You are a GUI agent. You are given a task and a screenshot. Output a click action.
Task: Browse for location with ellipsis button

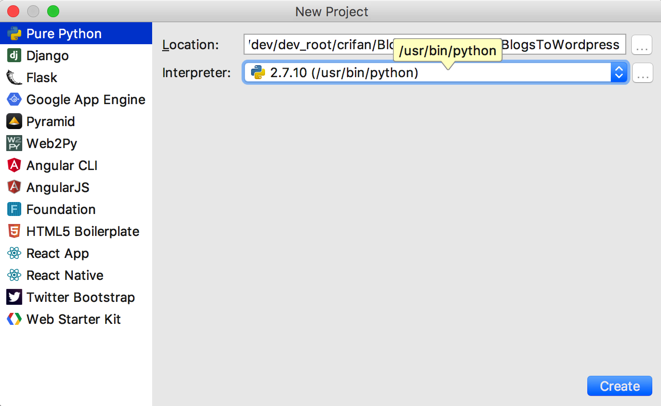(x=642, y=46)
